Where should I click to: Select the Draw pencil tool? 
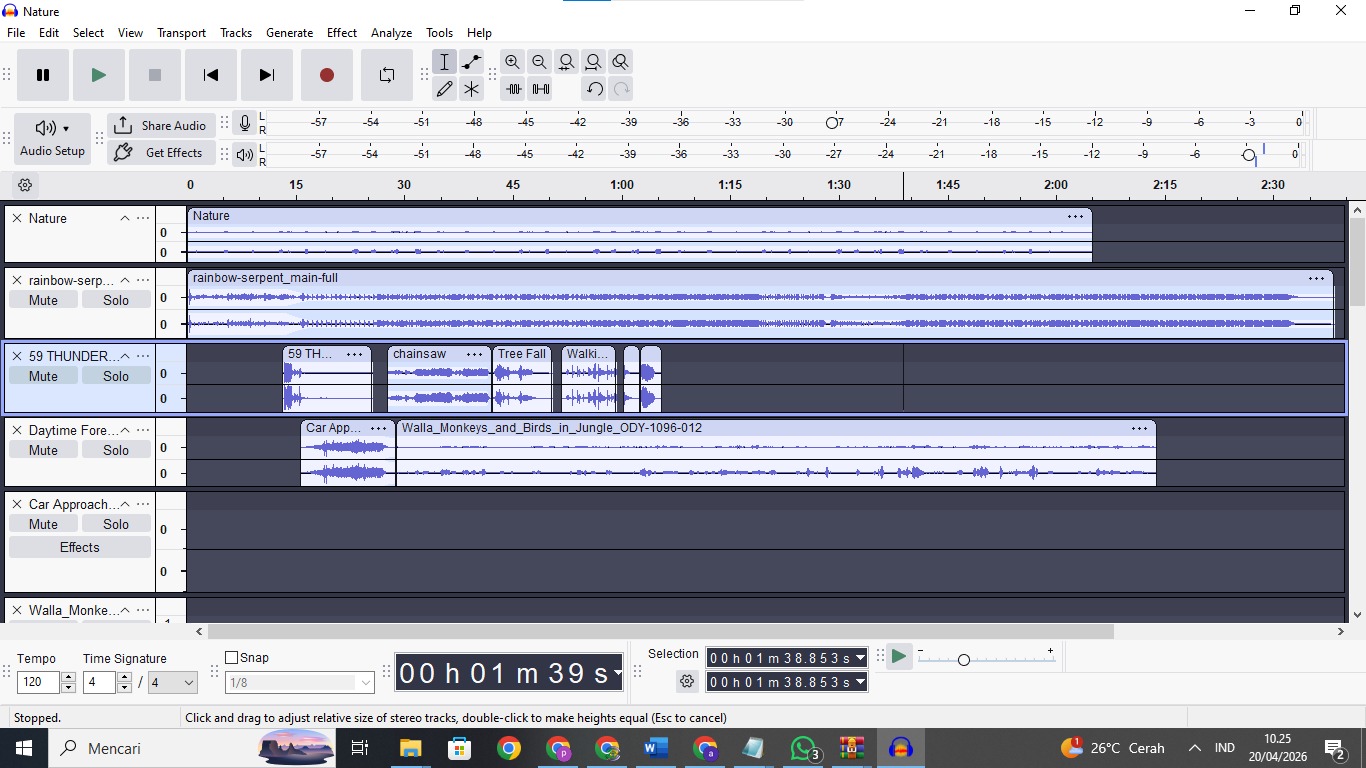point(445,89)
